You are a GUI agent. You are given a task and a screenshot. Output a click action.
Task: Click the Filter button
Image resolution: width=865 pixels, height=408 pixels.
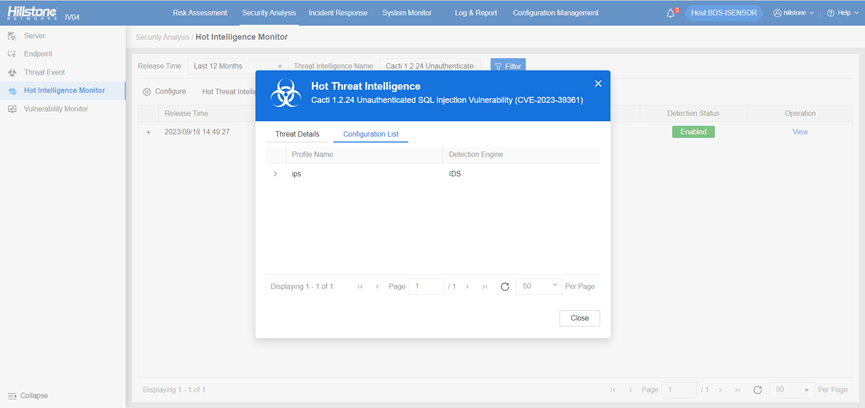click(x=508, y=66)
